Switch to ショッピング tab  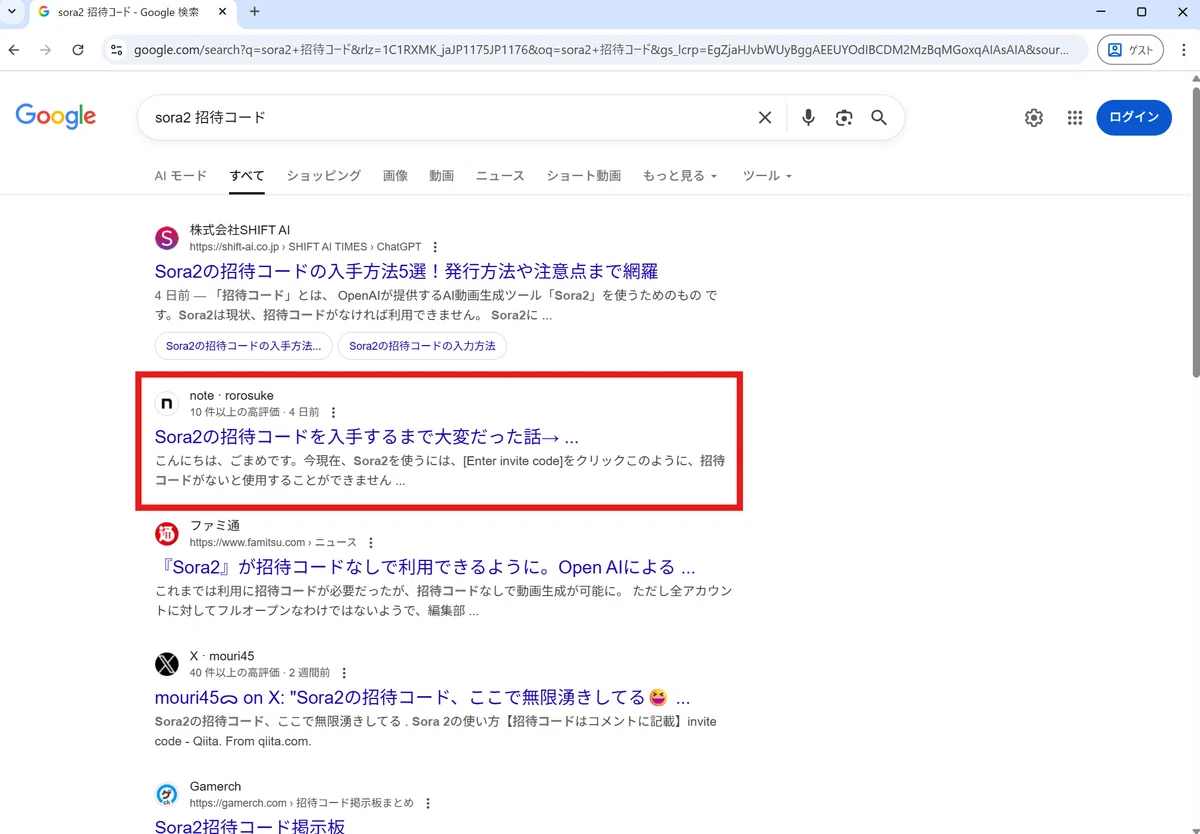(x=324, y=175)
